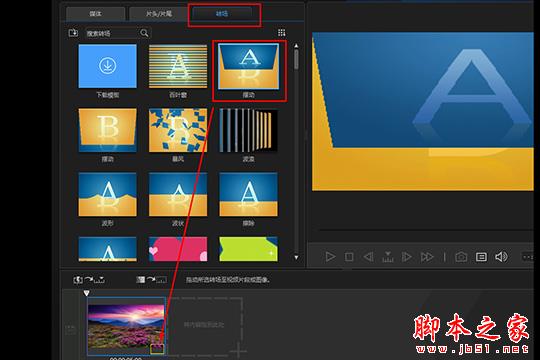Image resolution: width=540 pixels, height=360 pixels.
Task: Select the sunset flowers clip in storyboard
Action: (126, 326)
